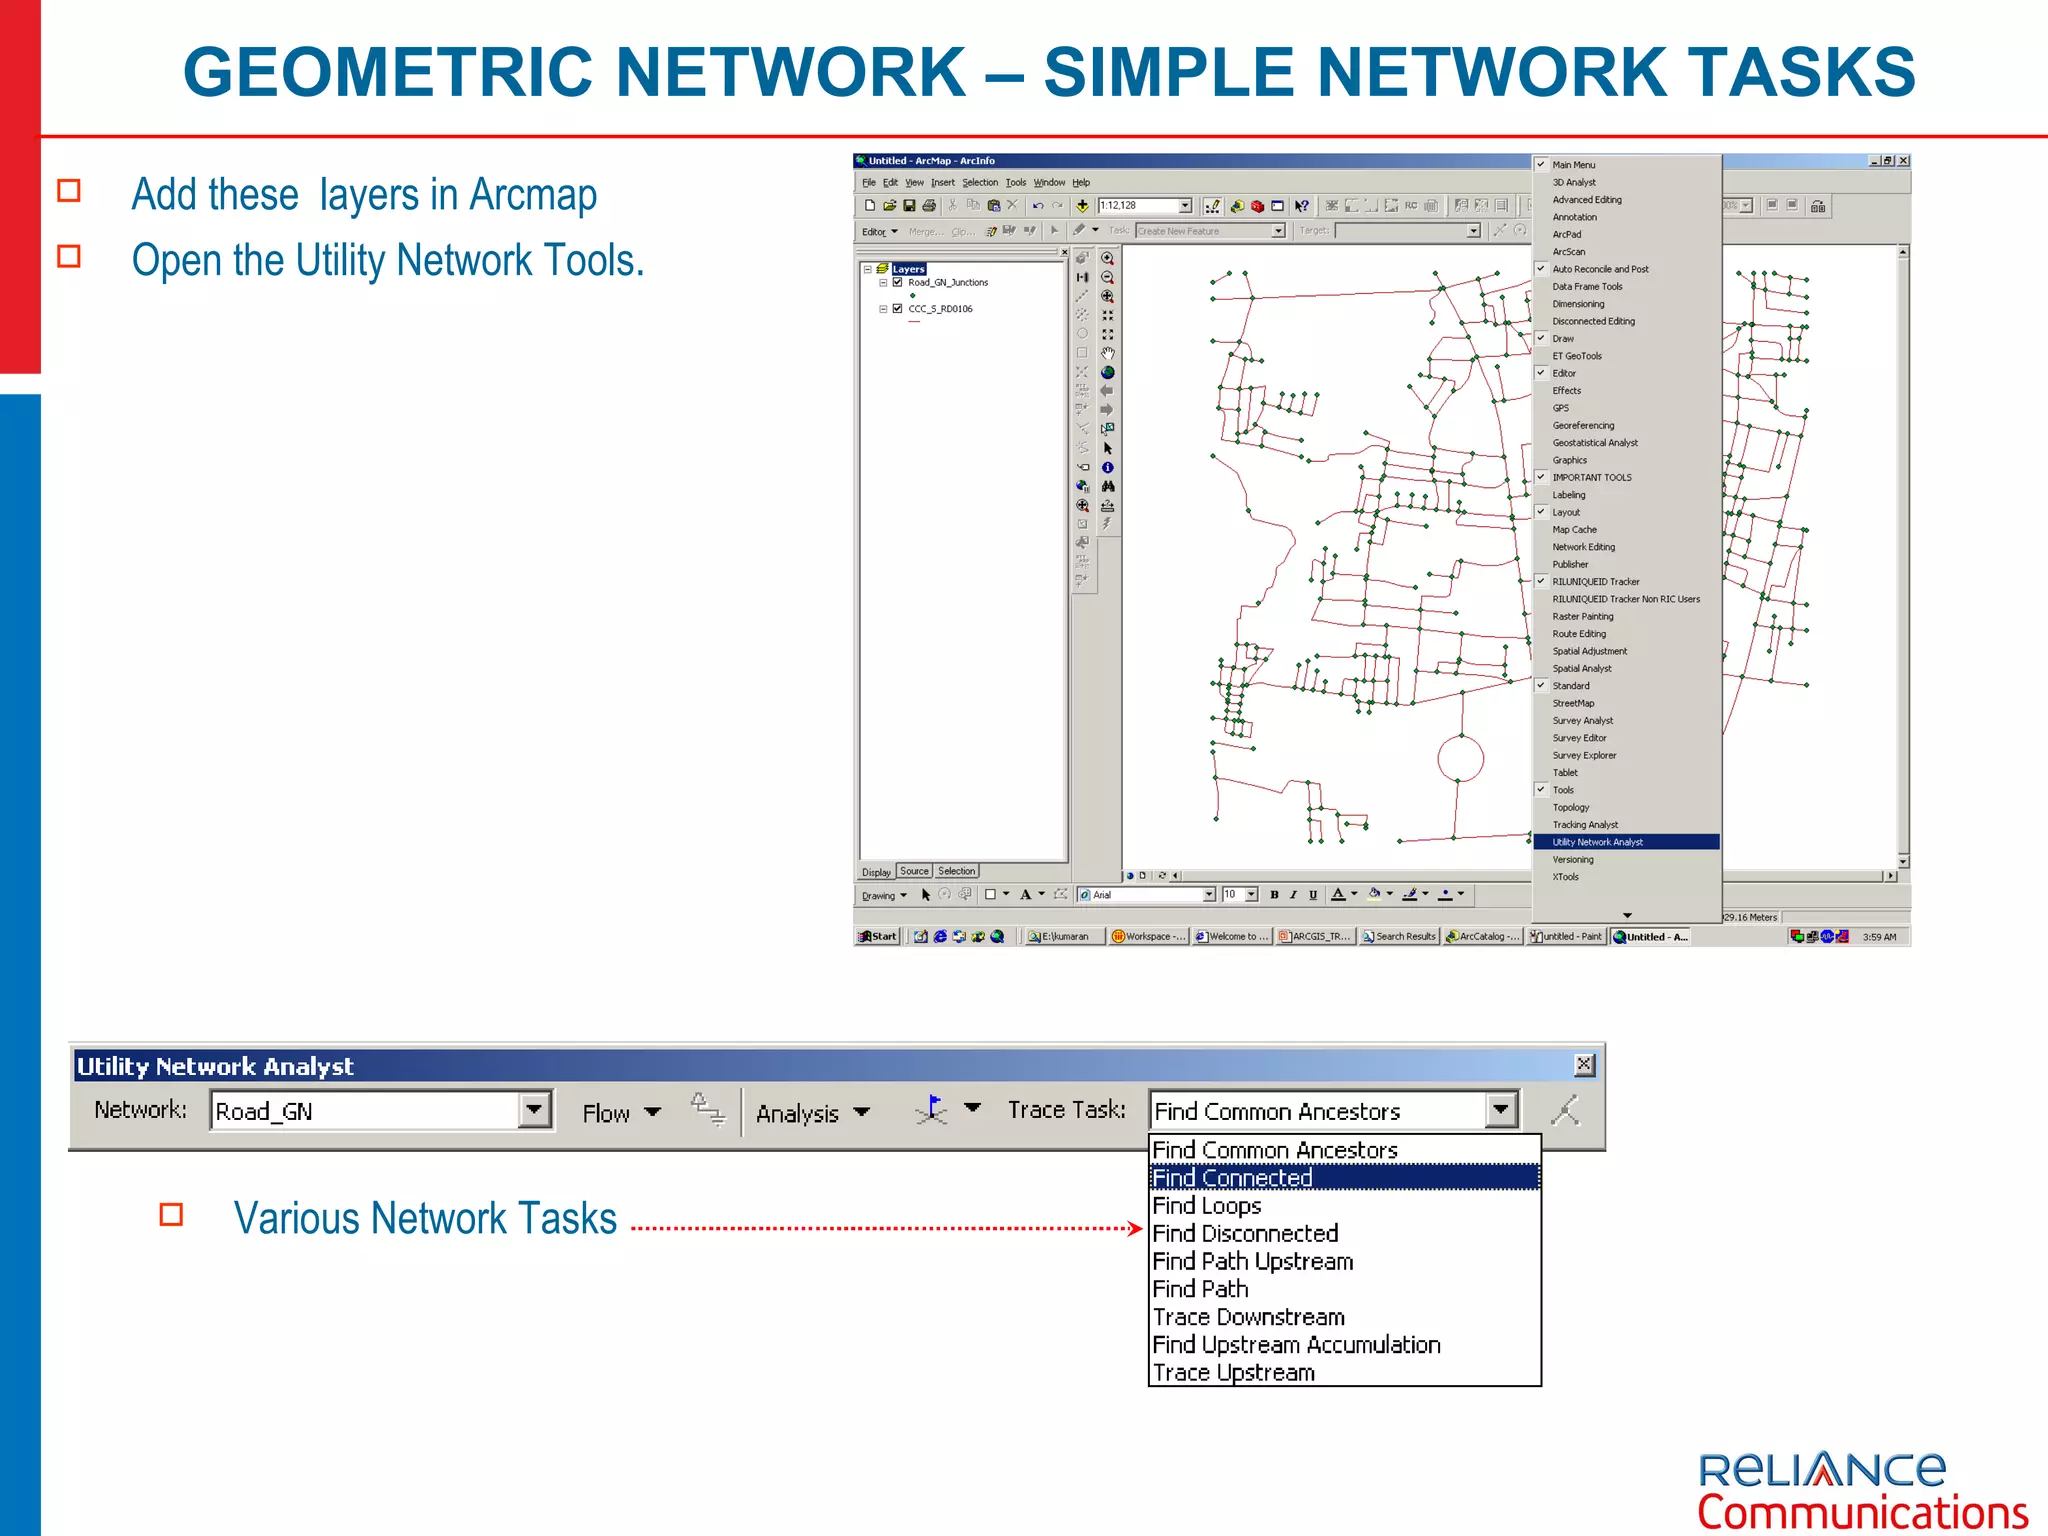Uncheck the CCC_S_RD0106 layer checkbox
The height and width of the screenshot is (1536, 2048).
click(897, 308)
